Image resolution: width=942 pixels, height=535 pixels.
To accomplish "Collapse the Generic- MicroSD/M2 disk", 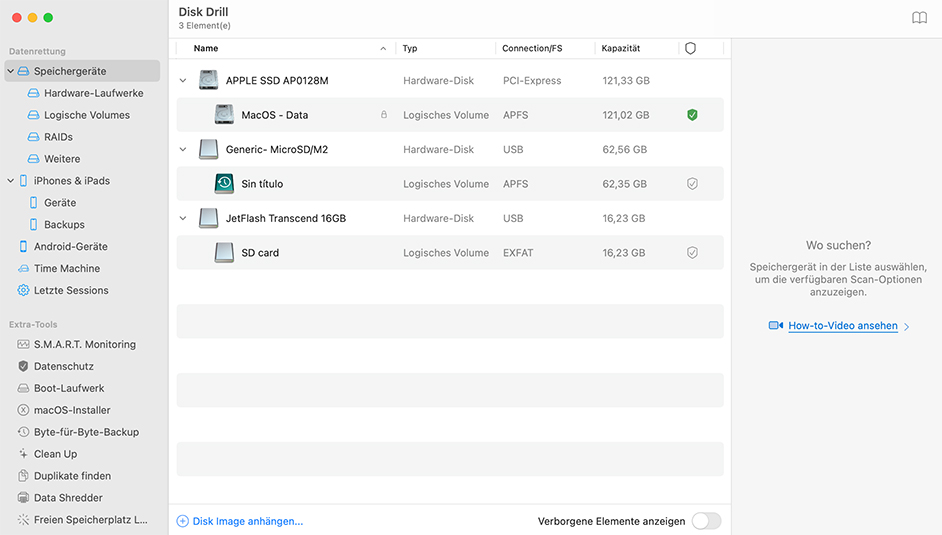I will click(x=182, y=150).
